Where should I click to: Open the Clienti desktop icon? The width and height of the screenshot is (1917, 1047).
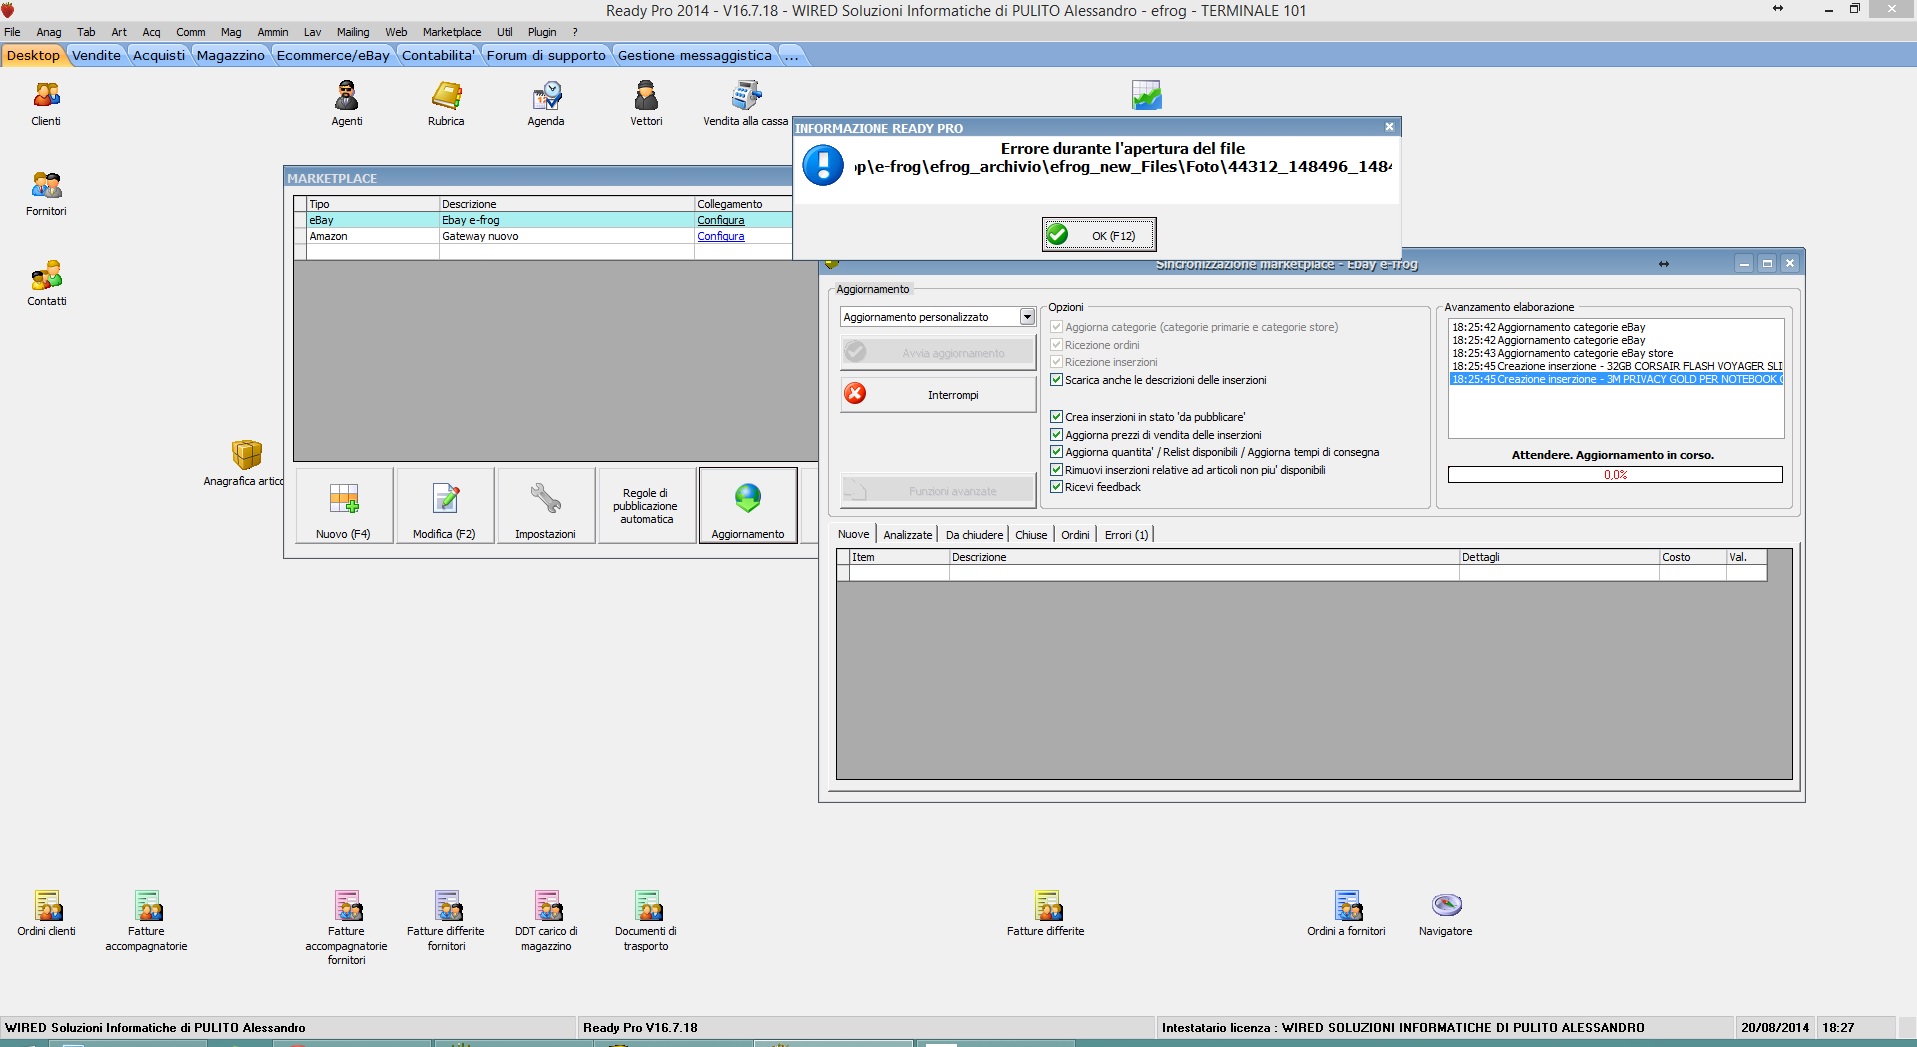46,104
